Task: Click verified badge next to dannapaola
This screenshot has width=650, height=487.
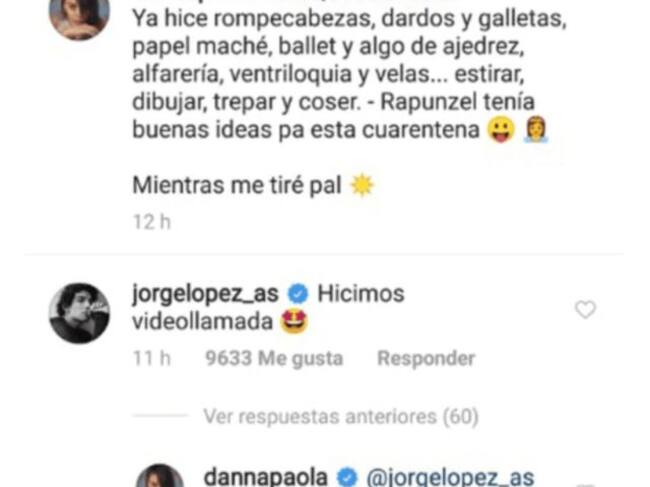Action: click(347, 477)
